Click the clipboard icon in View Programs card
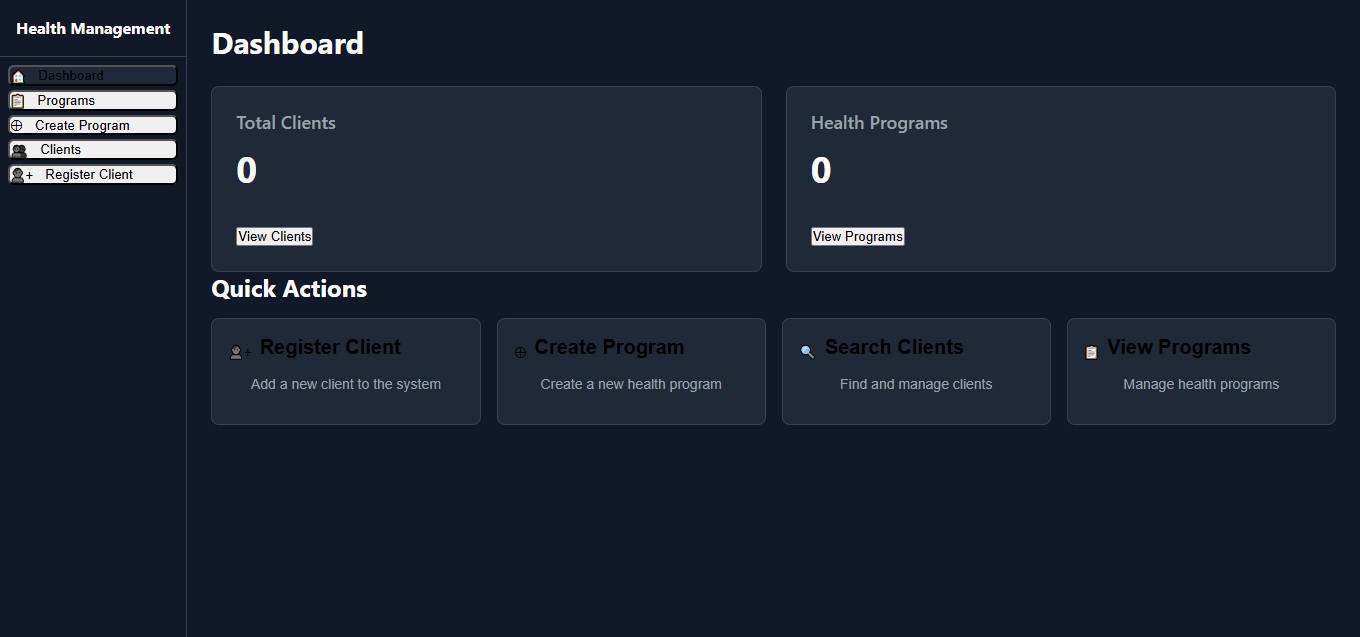The width and height of the screenshot is (1360, 637). [x=1091, y=352]
